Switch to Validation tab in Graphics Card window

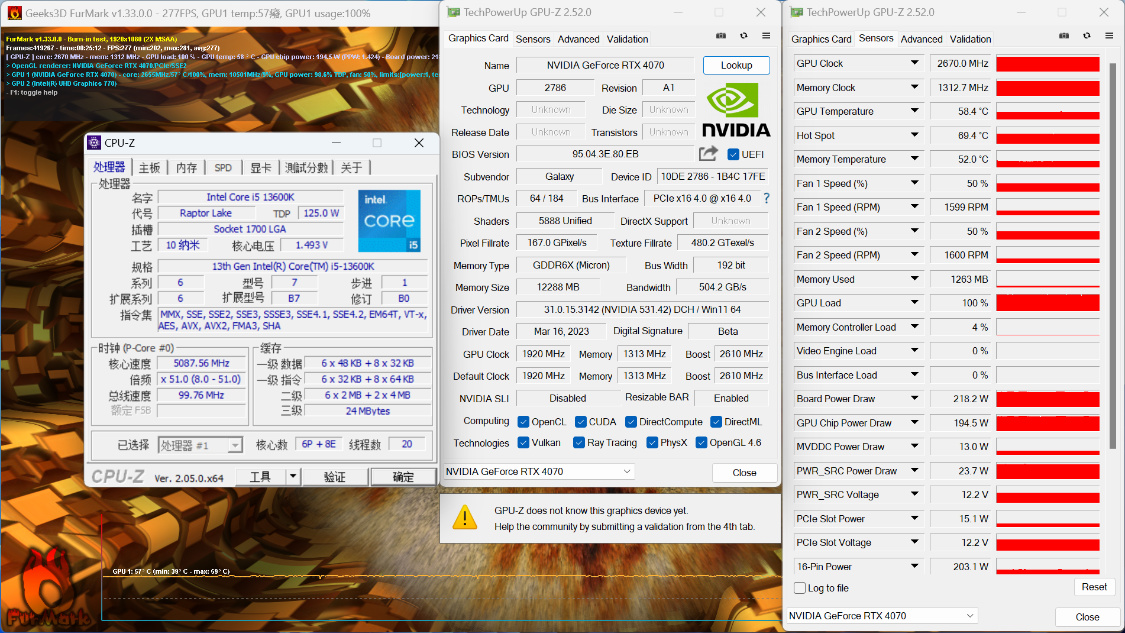(x=627, y=39)
